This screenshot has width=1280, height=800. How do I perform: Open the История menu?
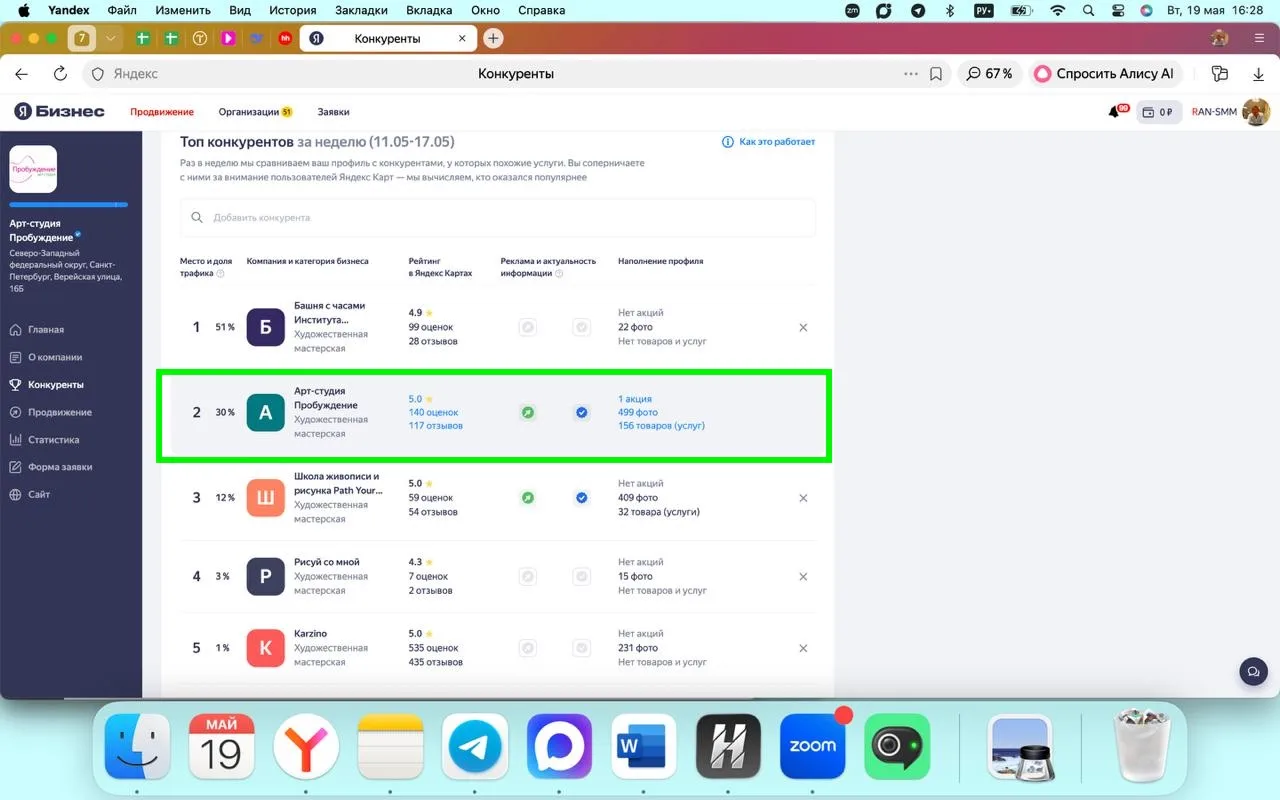tap(292, 11)
